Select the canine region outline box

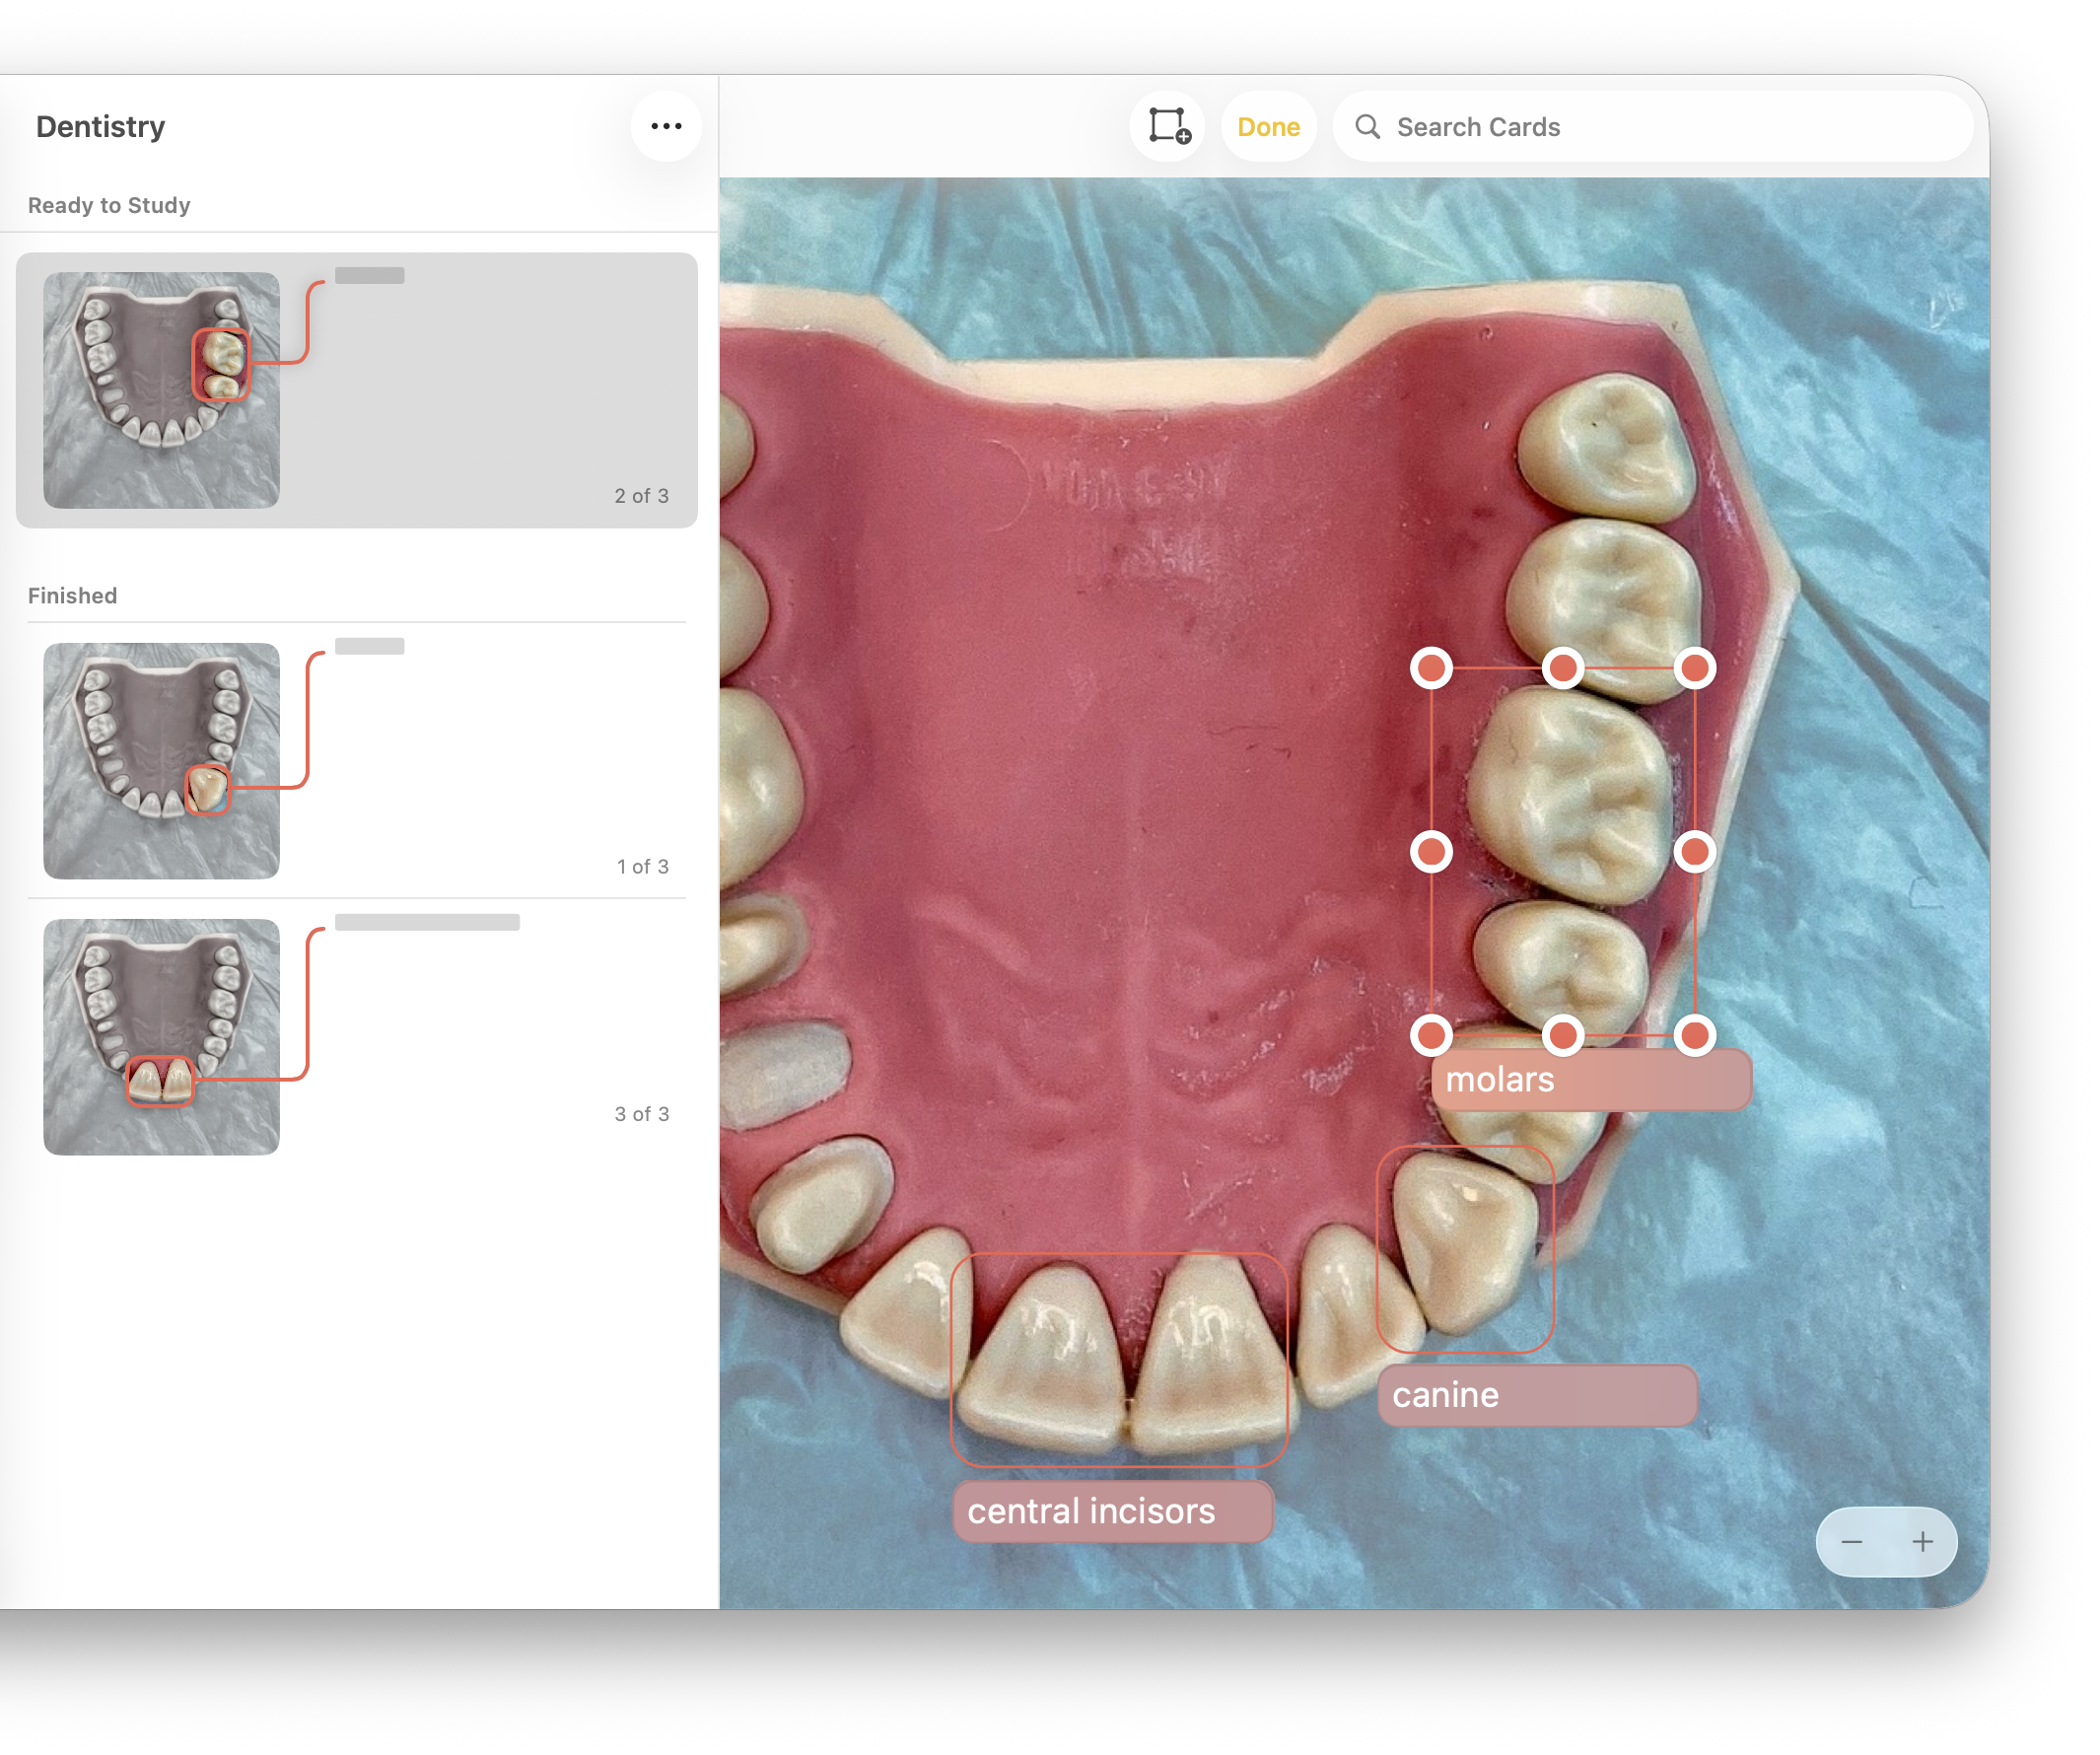(x=1465, y=1250)
